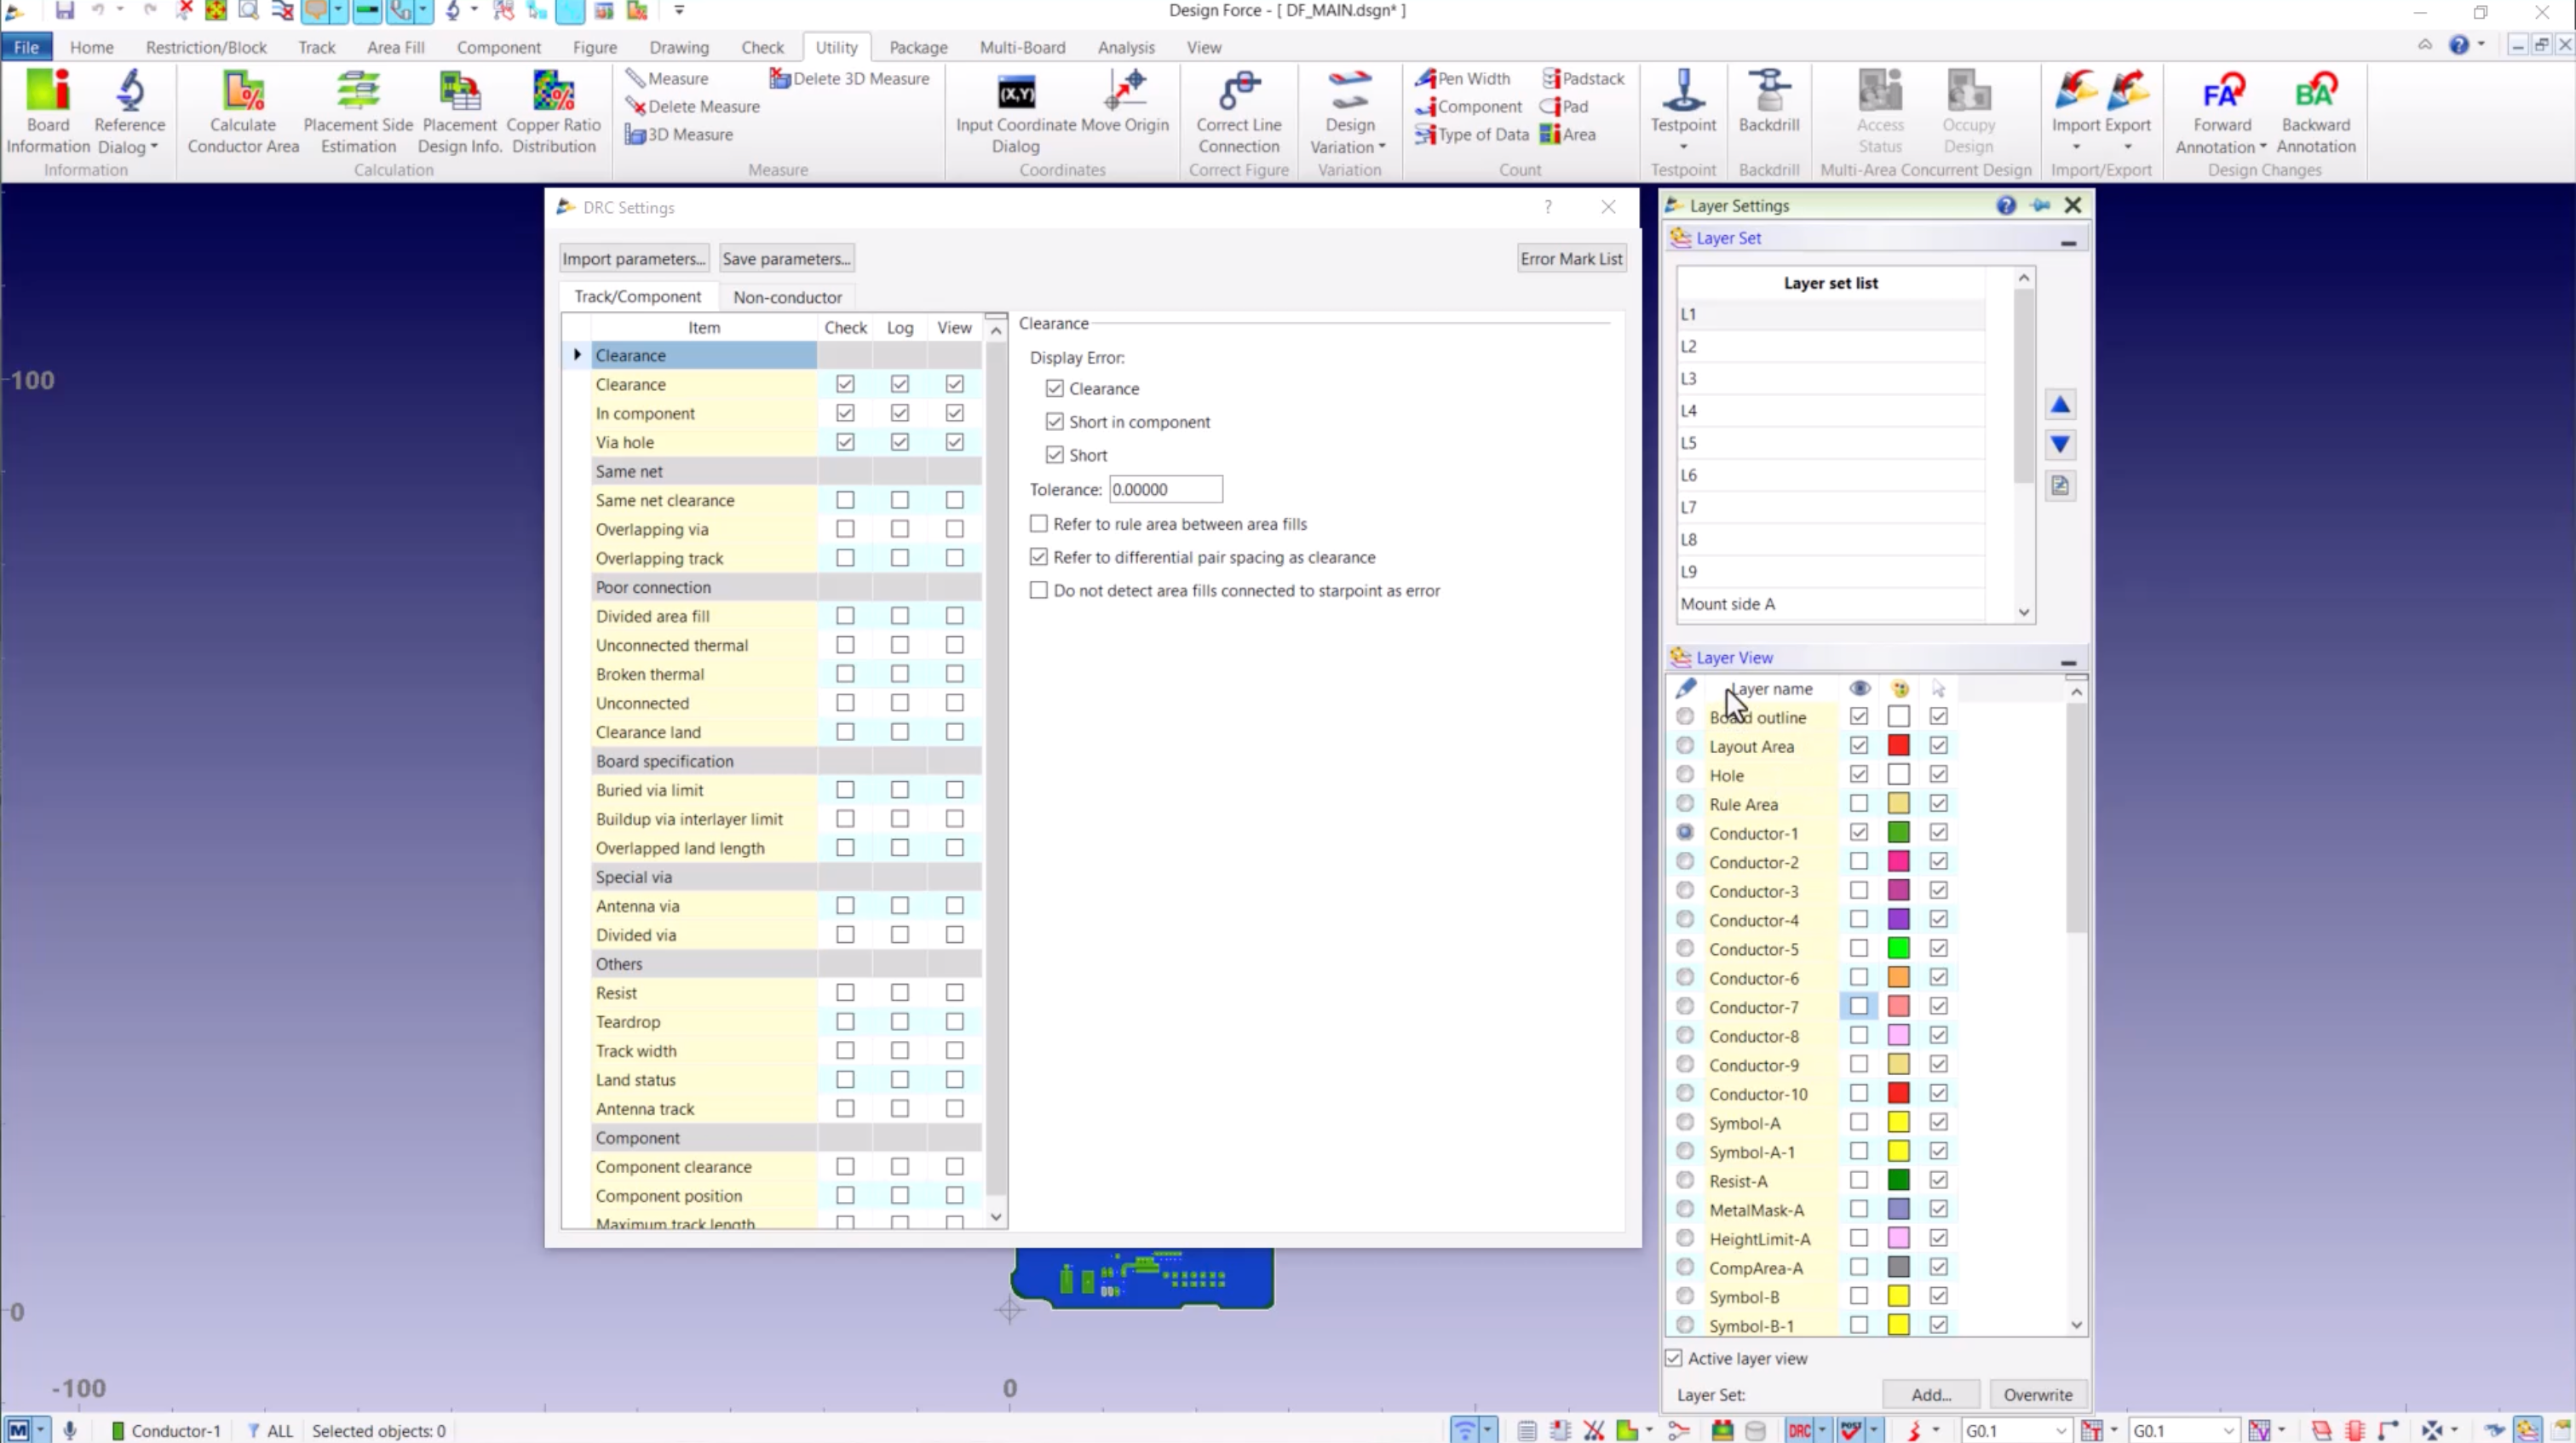Count Pen Width
This screenshot has height=1443, width=2576.
pos(1463,78)
